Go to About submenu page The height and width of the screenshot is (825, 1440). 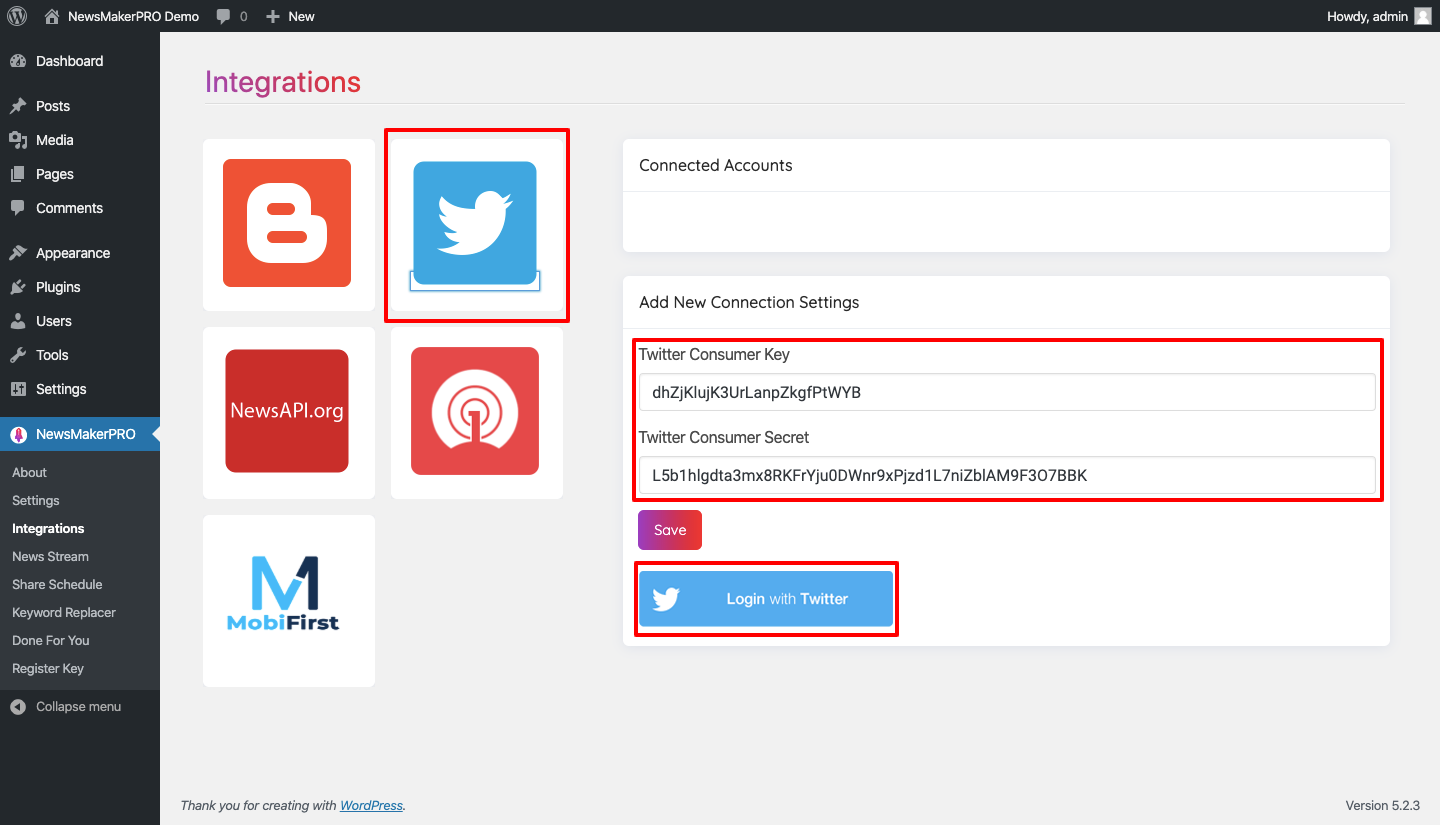click(x=29, y=472)
